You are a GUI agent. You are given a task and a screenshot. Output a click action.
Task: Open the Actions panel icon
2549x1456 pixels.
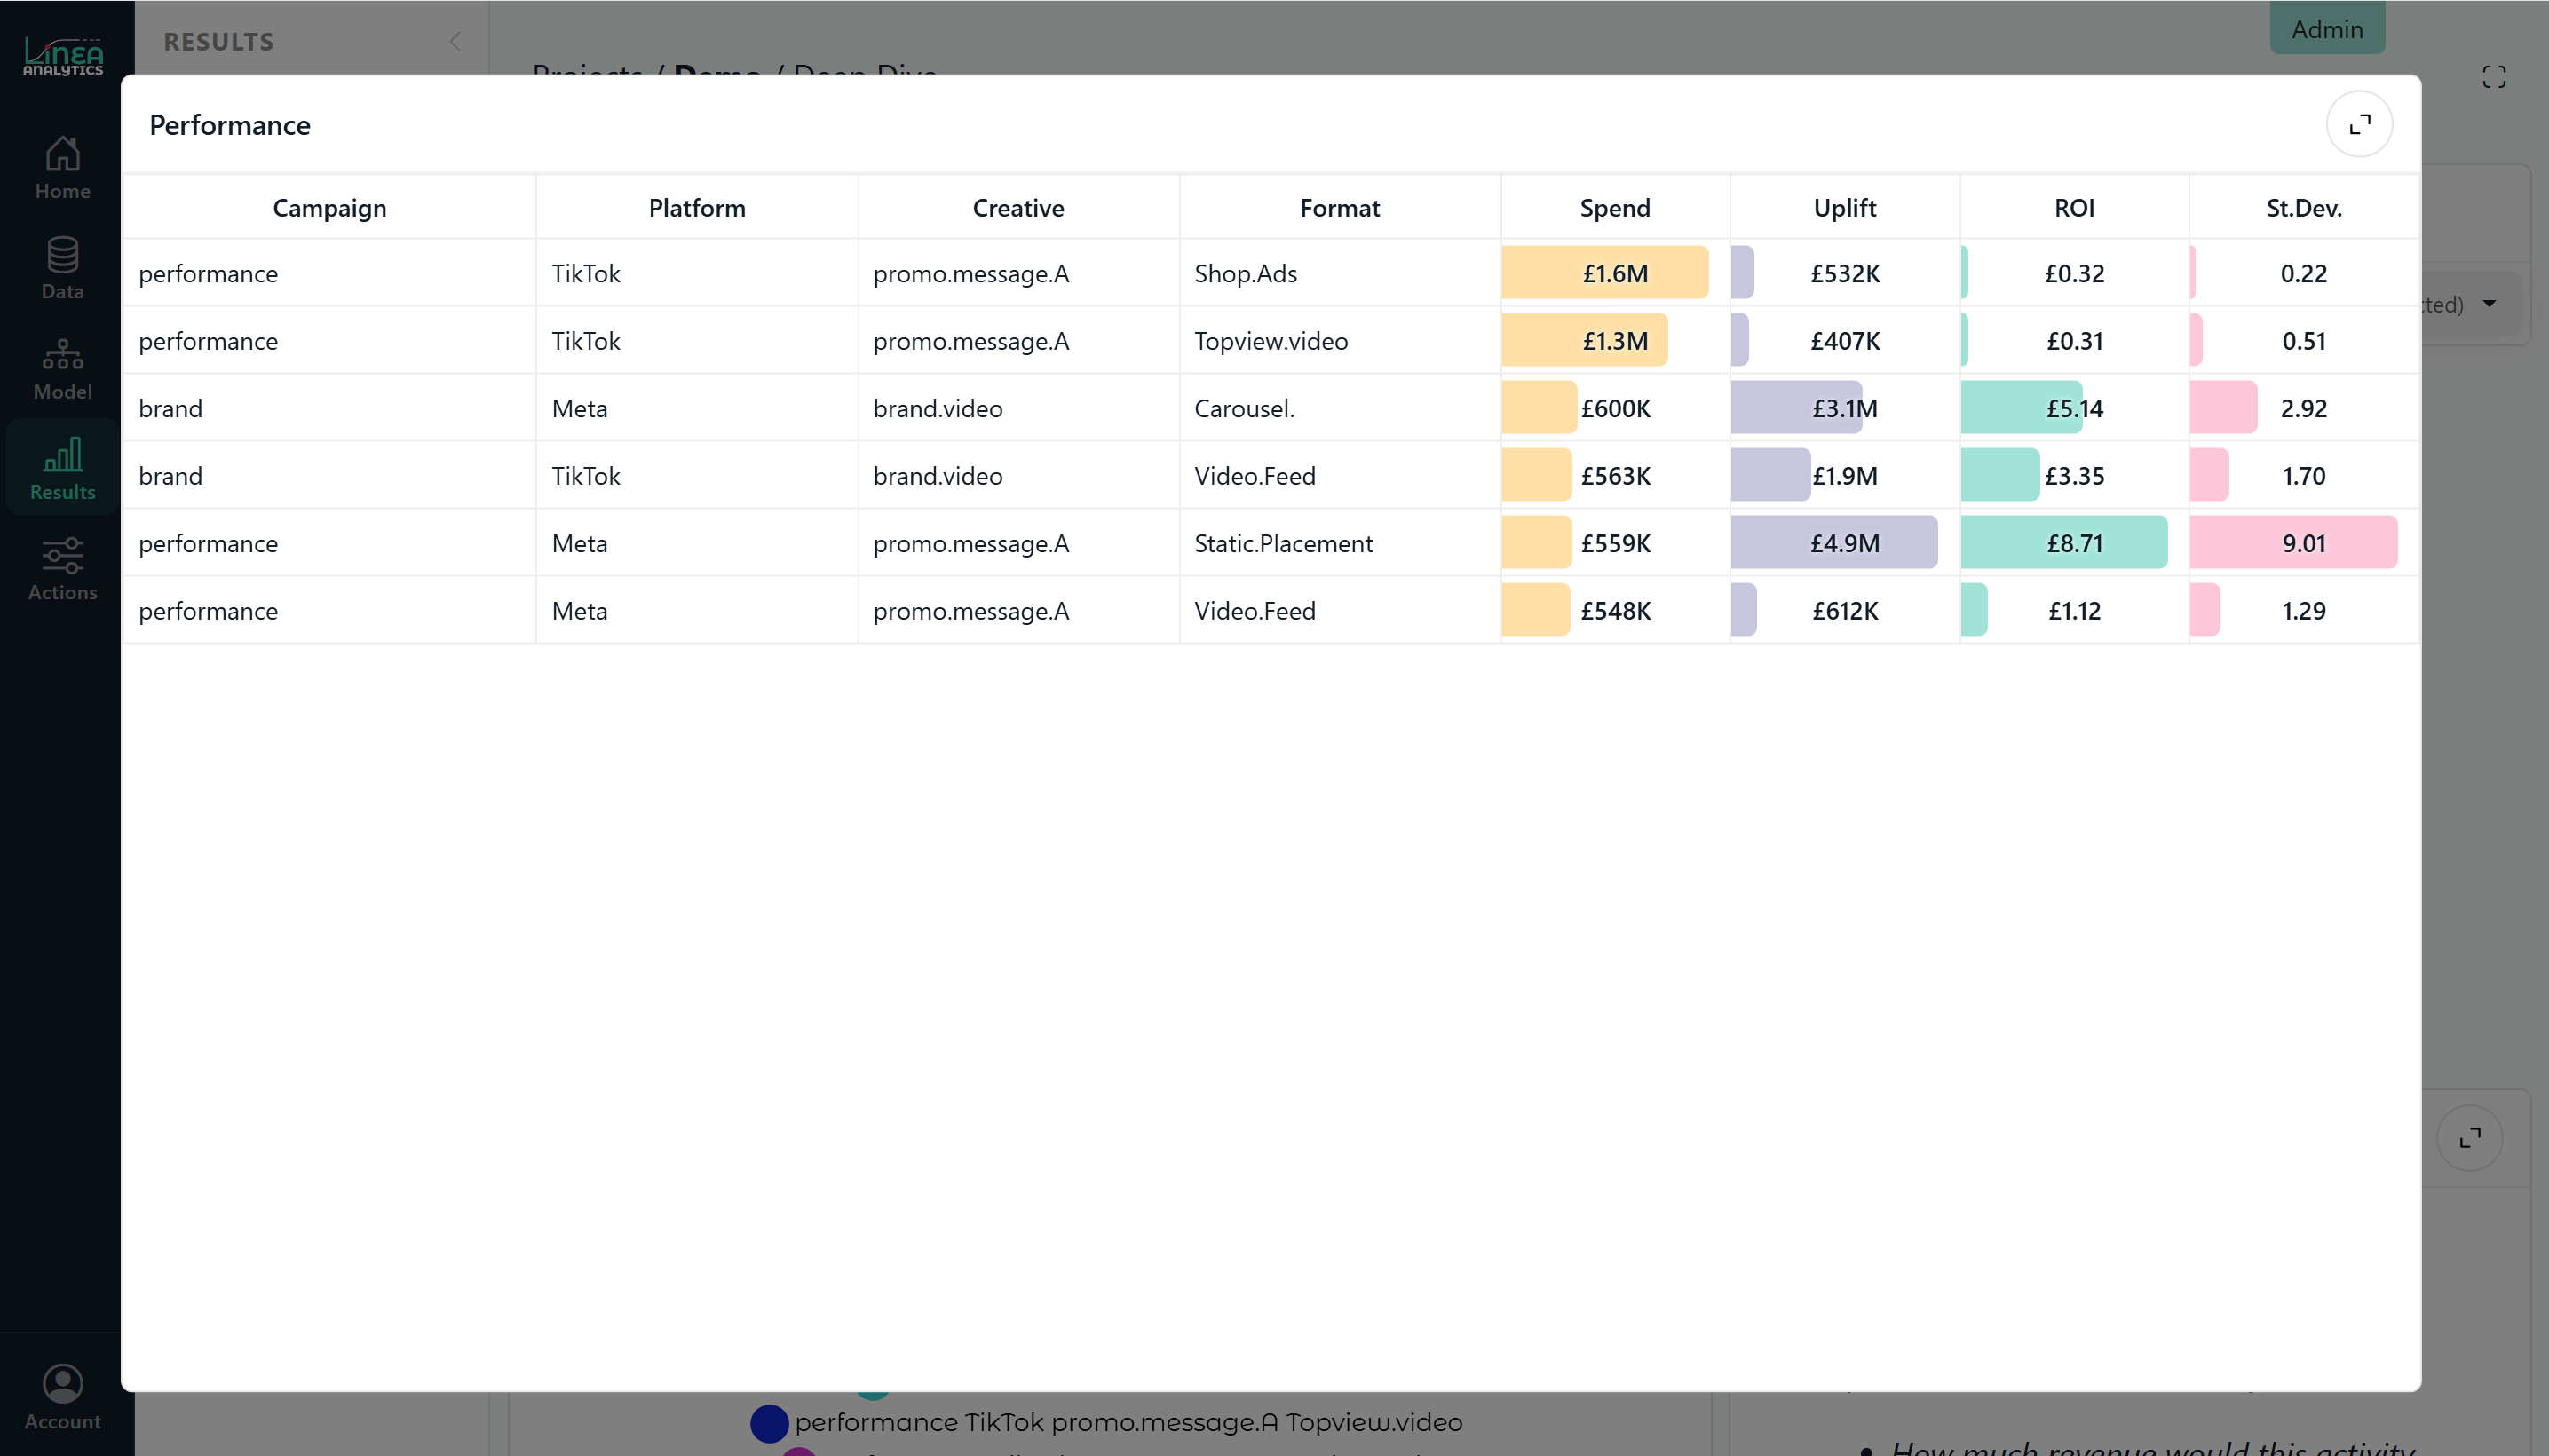pyautogui.click(x=62, y=568)
